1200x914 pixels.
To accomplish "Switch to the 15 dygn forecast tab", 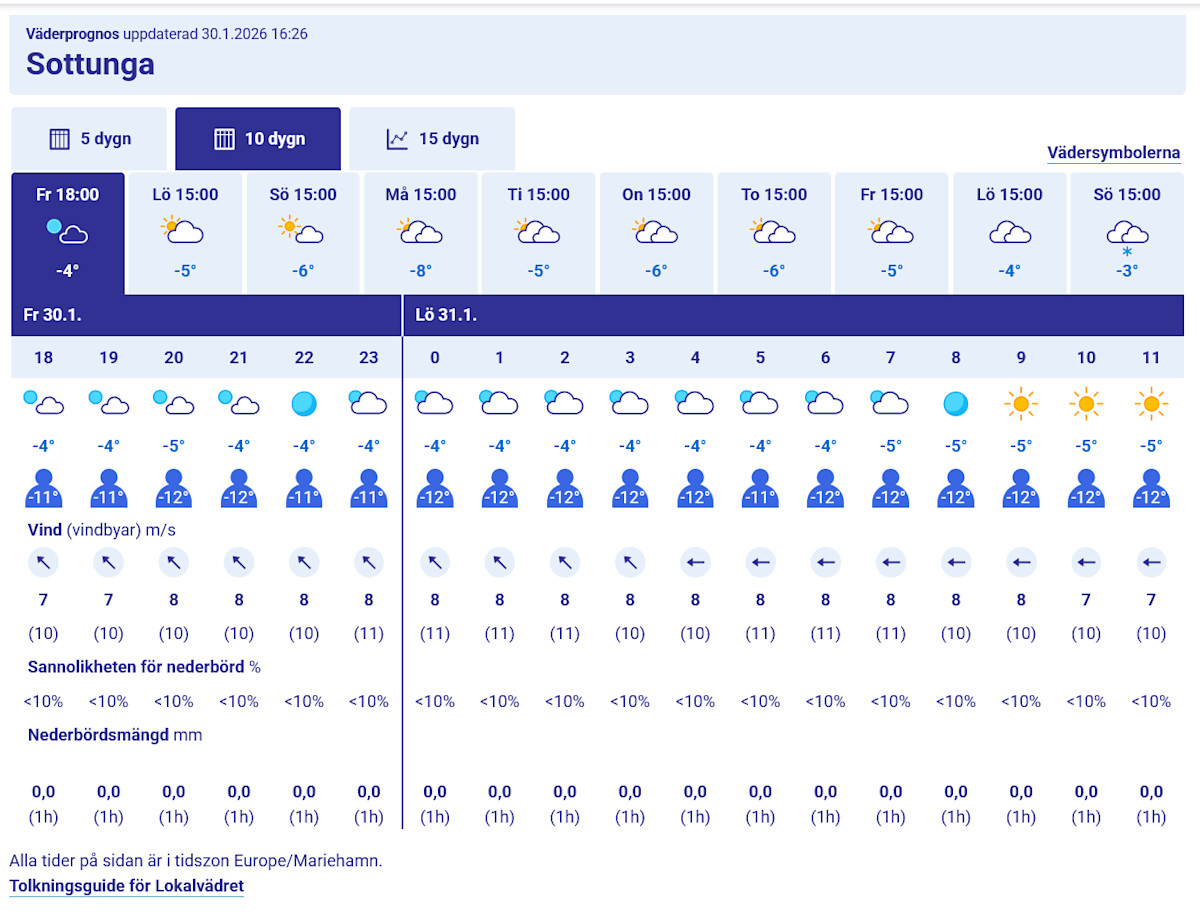I will (x=432, y=139).
